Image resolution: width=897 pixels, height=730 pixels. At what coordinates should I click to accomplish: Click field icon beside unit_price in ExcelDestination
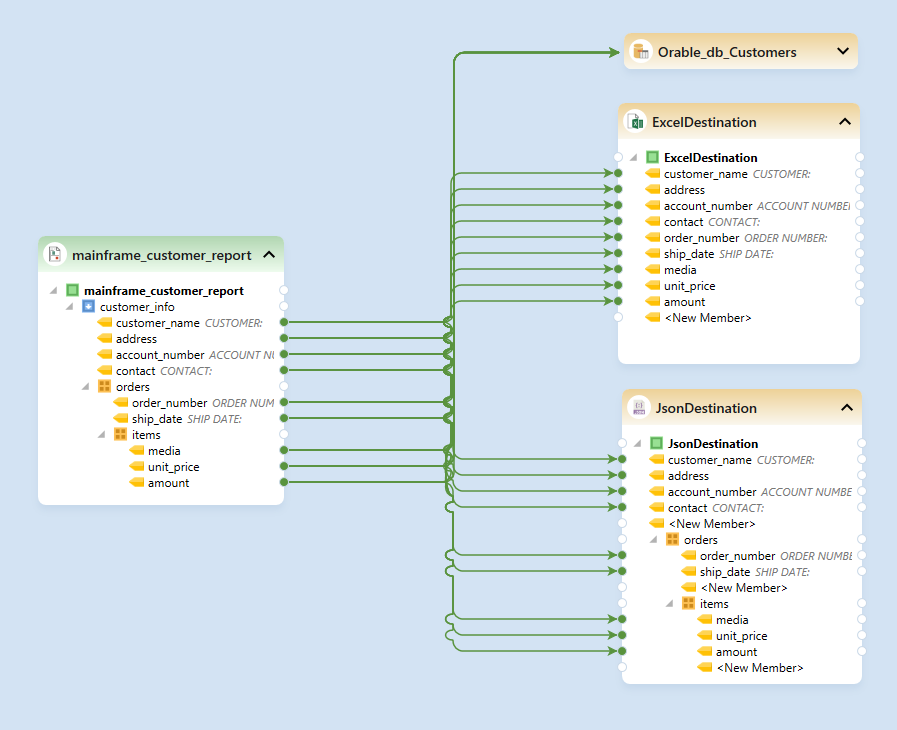[653, 285]
